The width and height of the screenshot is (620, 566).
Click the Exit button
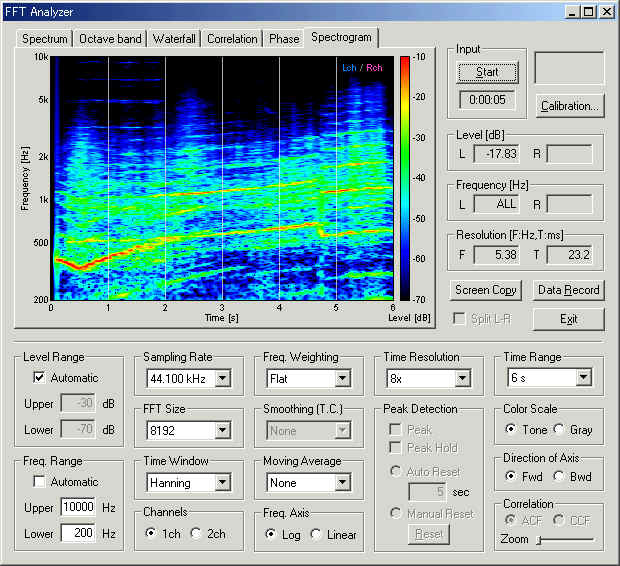(x=568, y=319)
